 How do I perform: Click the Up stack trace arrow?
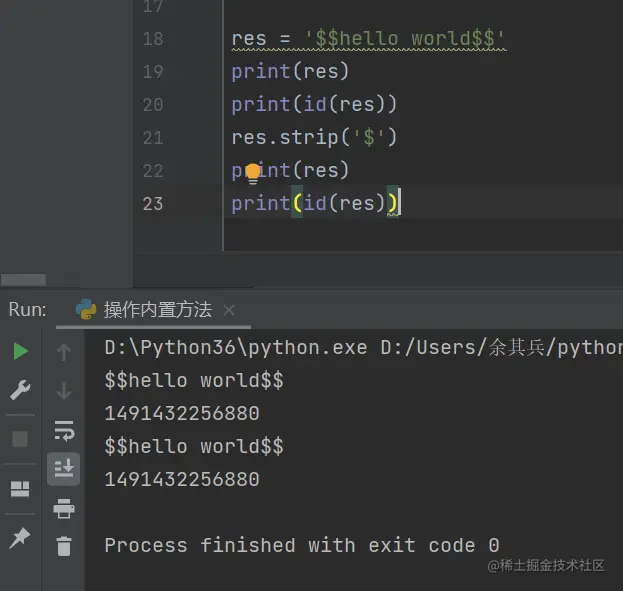(x=64, y=352)
